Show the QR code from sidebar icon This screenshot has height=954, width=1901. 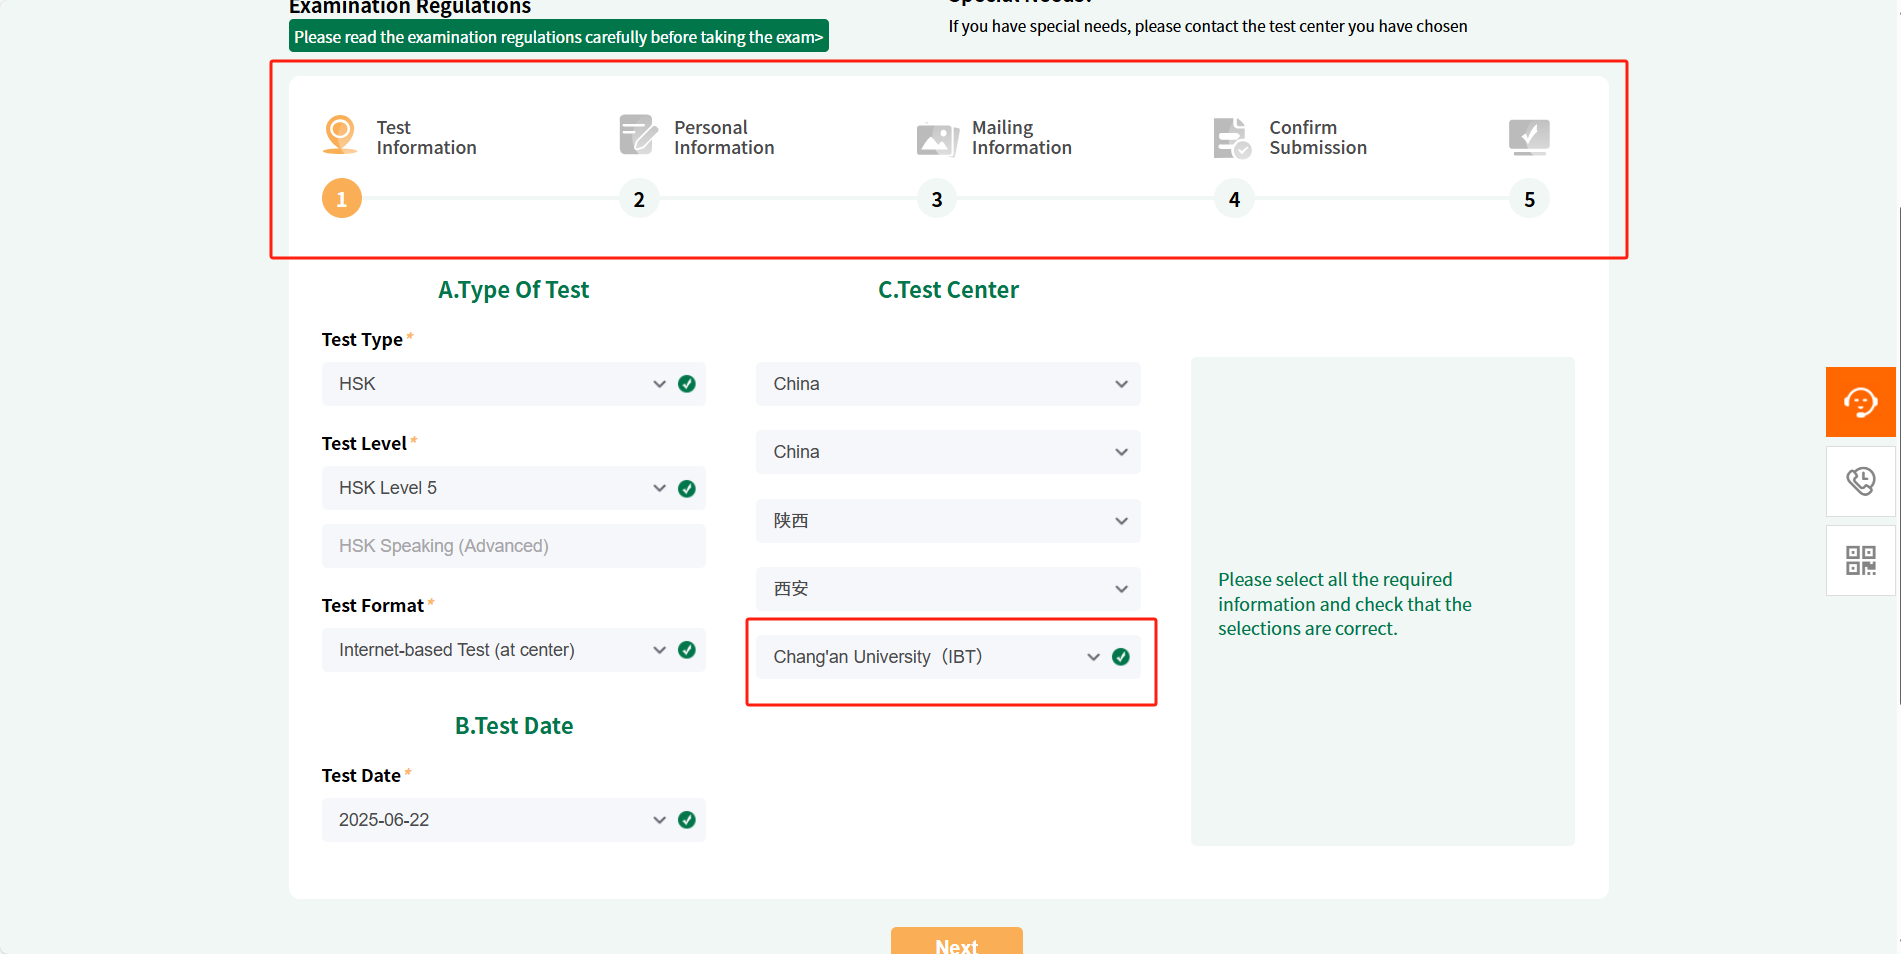1860,560
